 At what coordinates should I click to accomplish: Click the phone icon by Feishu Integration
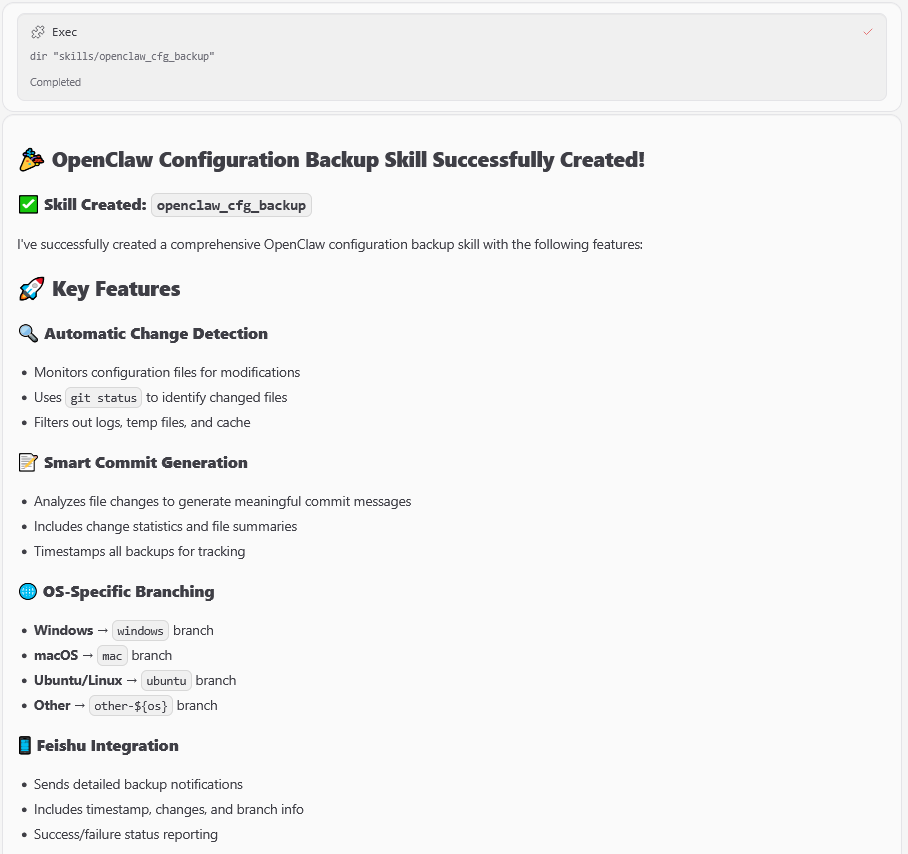[25, 746]
